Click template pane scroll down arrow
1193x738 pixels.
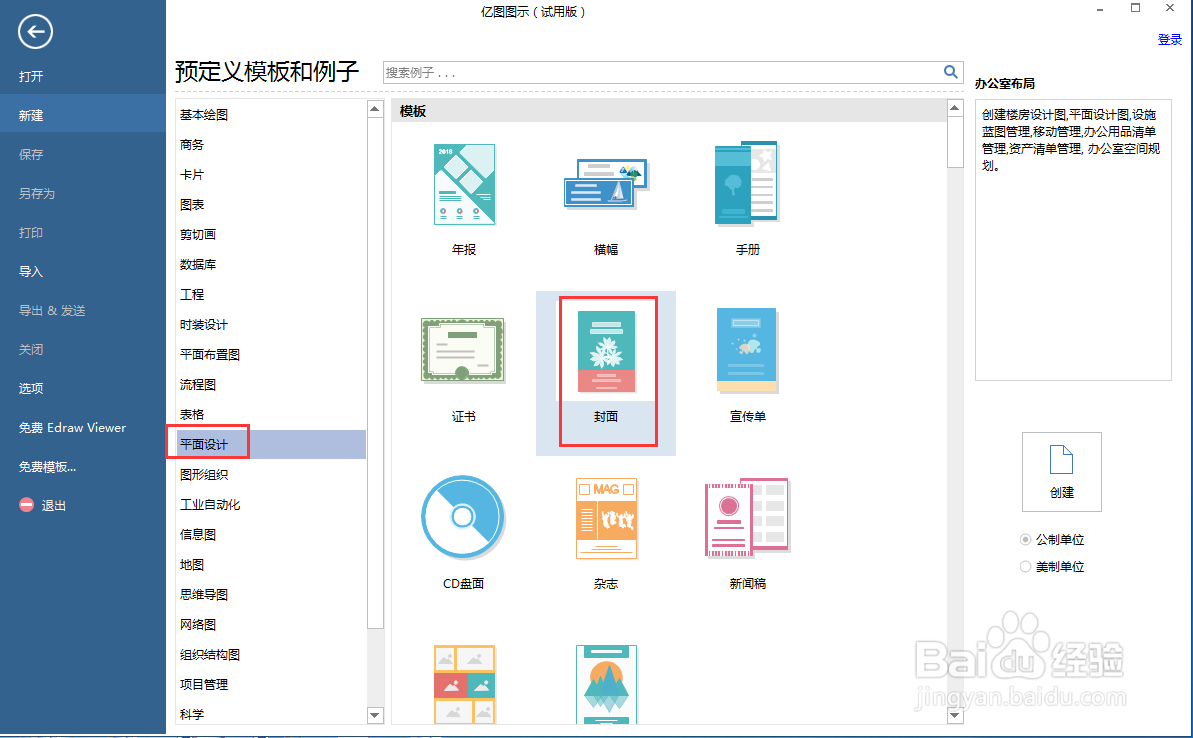[956, 715]
